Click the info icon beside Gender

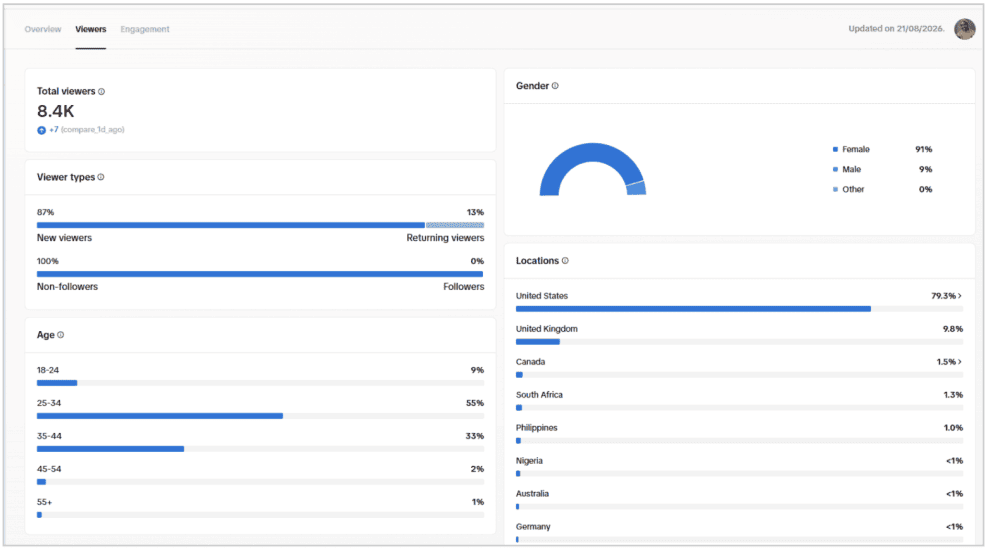(x=555, y=86)
